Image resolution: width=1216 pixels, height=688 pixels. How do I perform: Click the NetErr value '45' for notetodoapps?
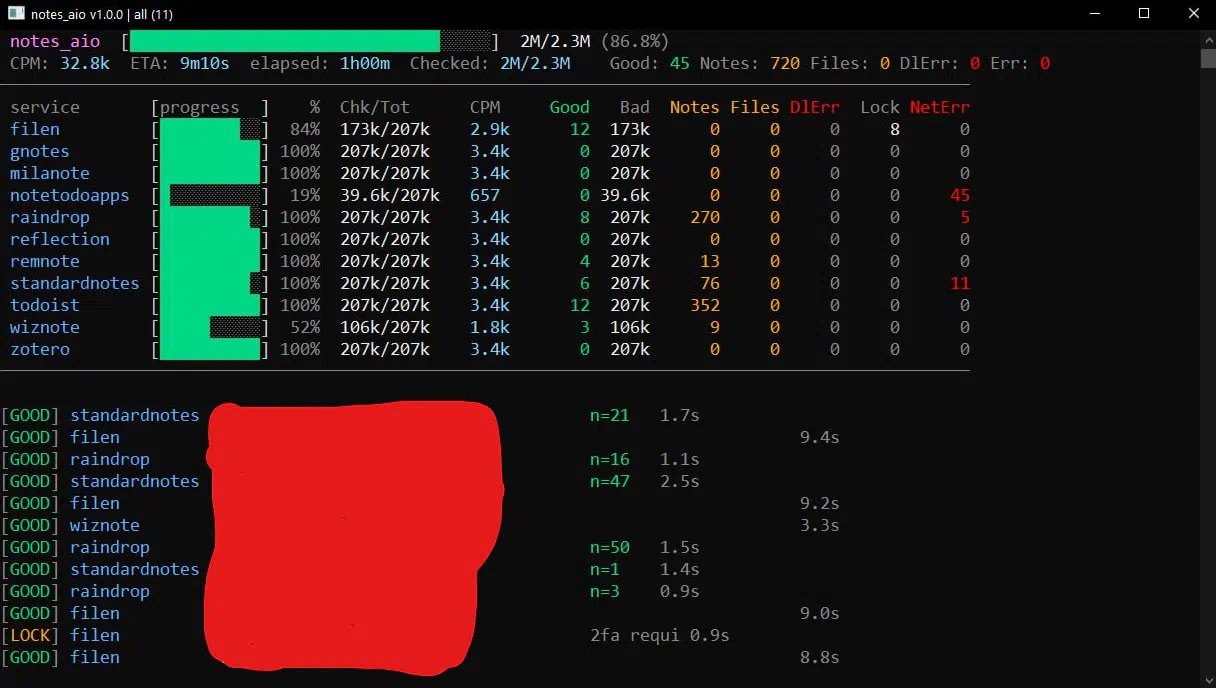(960, 195)
